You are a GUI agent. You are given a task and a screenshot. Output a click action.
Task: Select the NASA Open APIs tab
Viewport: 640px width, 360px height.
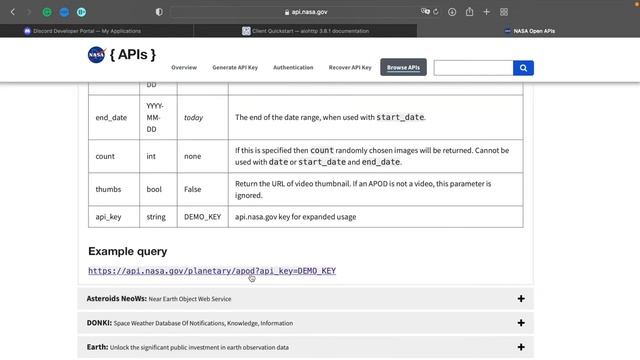pos(529,31)
